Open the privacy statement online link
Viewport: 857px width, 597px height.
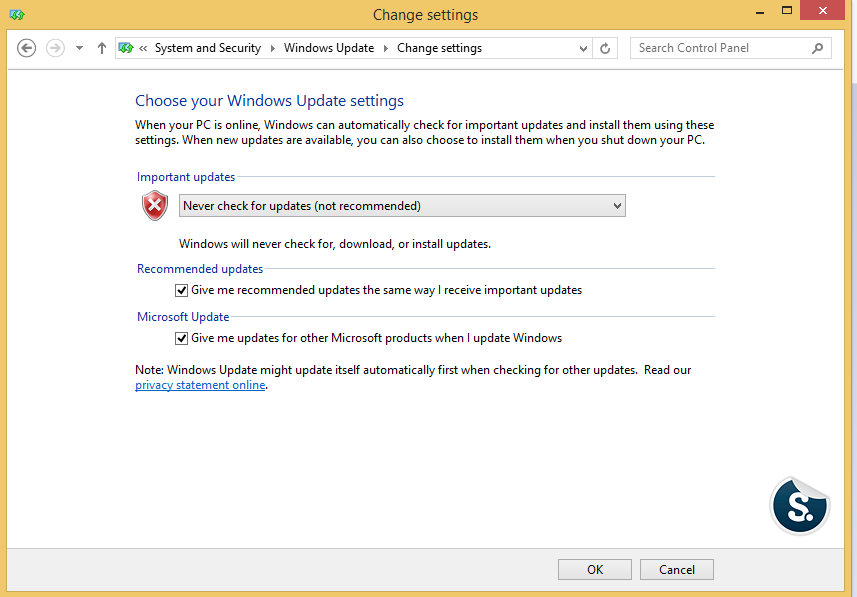tap(200, 384)
